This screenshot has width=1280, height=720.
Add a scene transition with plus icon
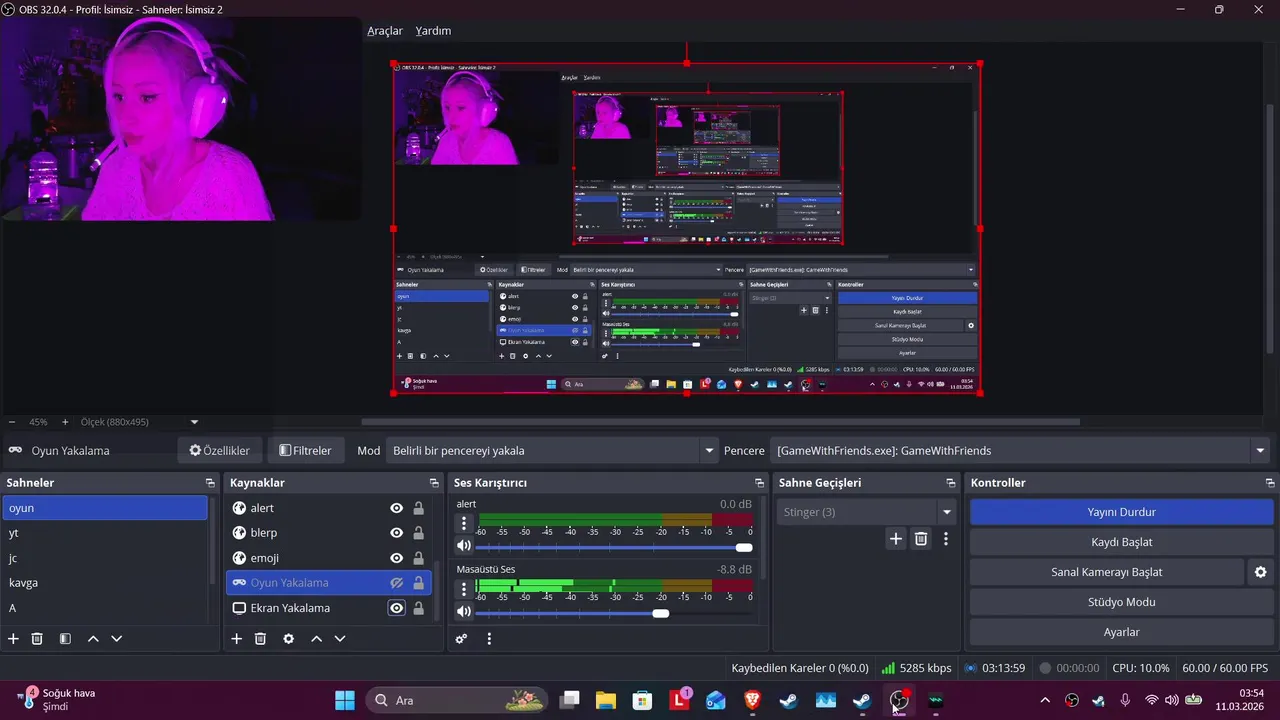(x=896, y=539)
